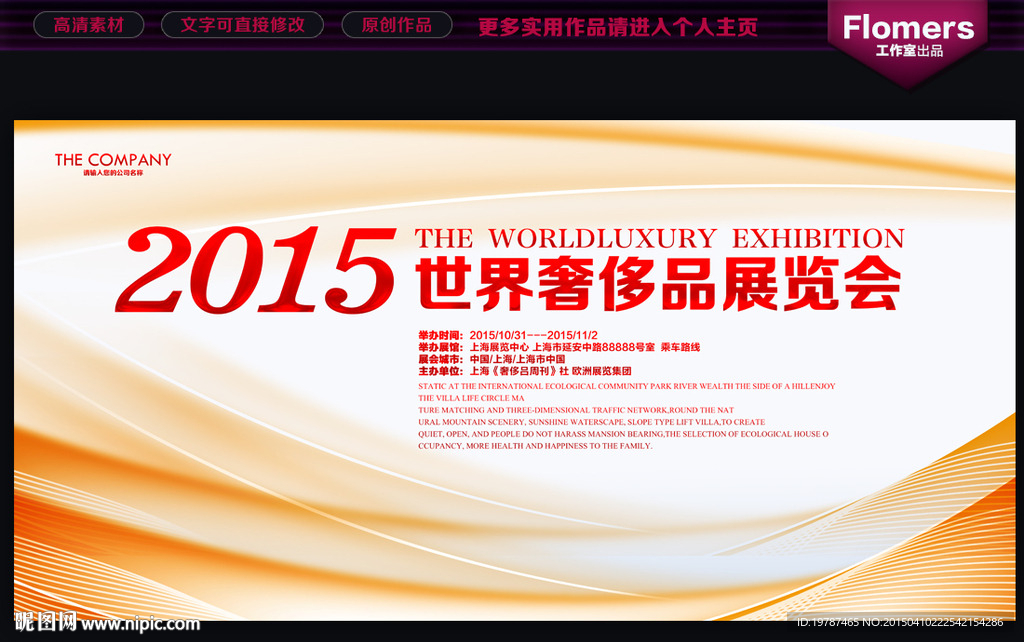1024x642 pixels.
Task: Click THE WORLDLUXURY EXHIBITION heading
Action: (660, 238)
